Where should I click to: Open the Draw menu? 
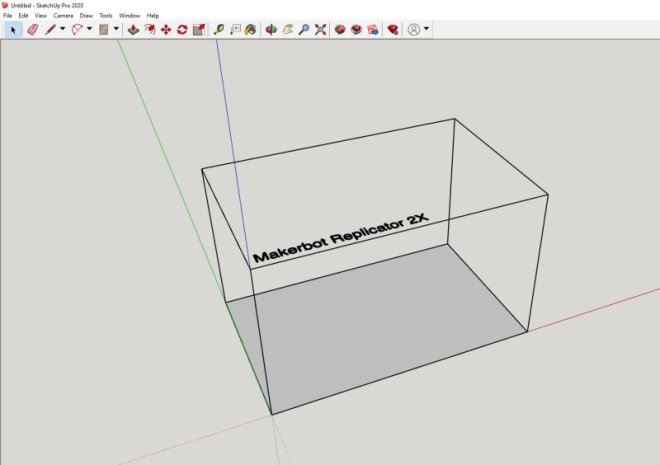86,16
